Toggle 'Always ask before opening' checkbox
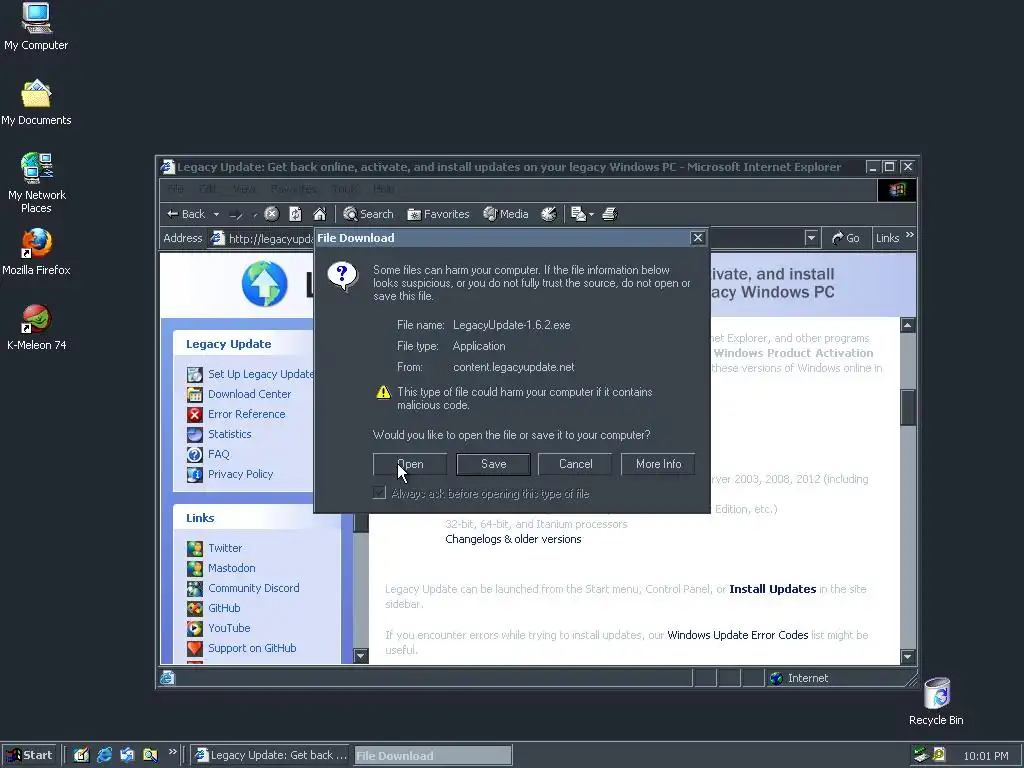1024x768 pixels. (x=379, y=493)
